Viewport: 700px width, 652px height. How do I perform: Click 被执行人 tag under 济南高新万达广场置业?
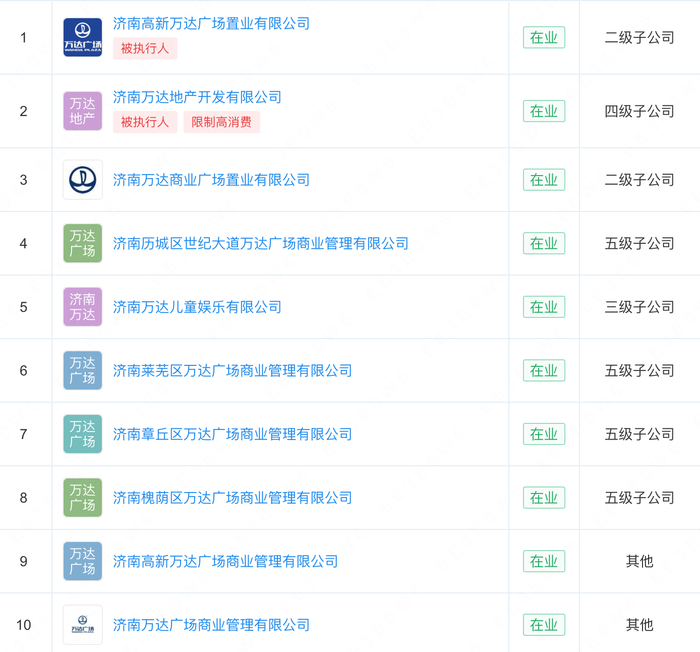coord(145,48)
